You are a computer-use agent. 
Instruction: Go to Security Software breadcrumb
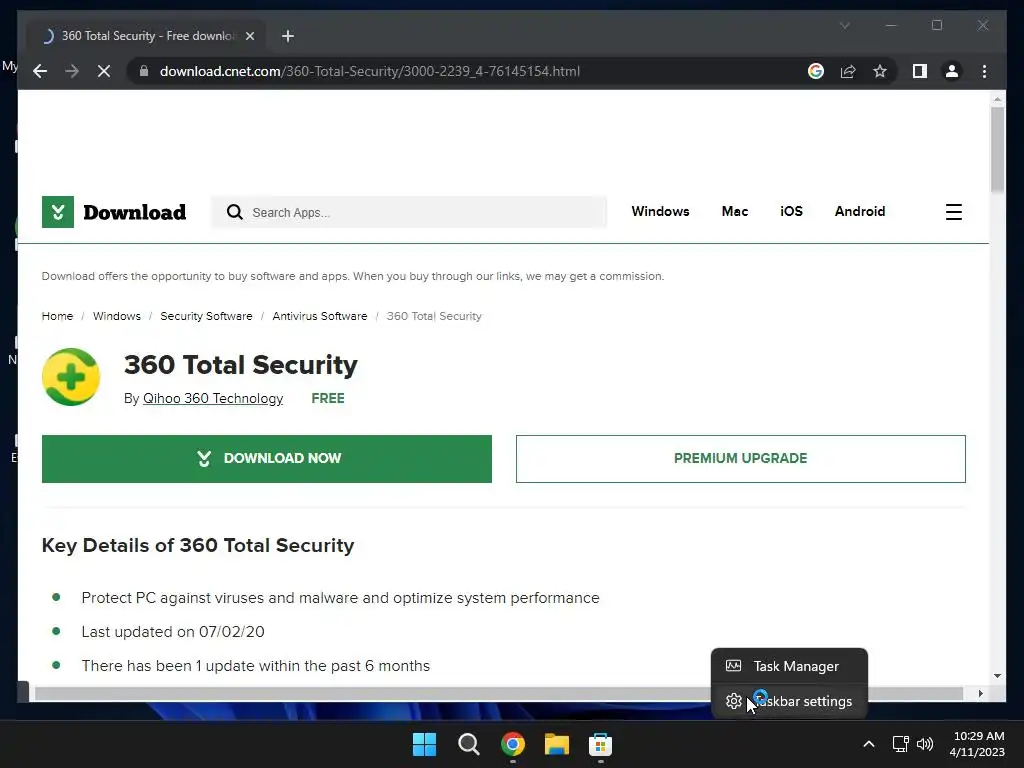click(x=206, y=316)
